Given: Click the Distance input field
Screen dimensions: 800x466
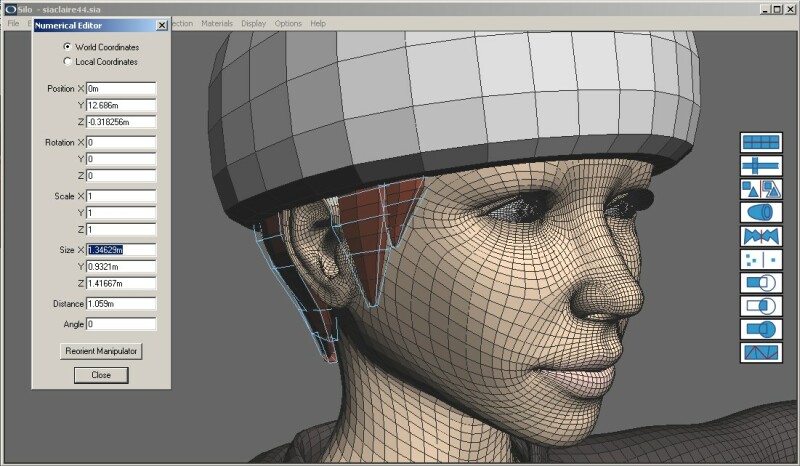Looking at the screenshot, I should point(121,303).
